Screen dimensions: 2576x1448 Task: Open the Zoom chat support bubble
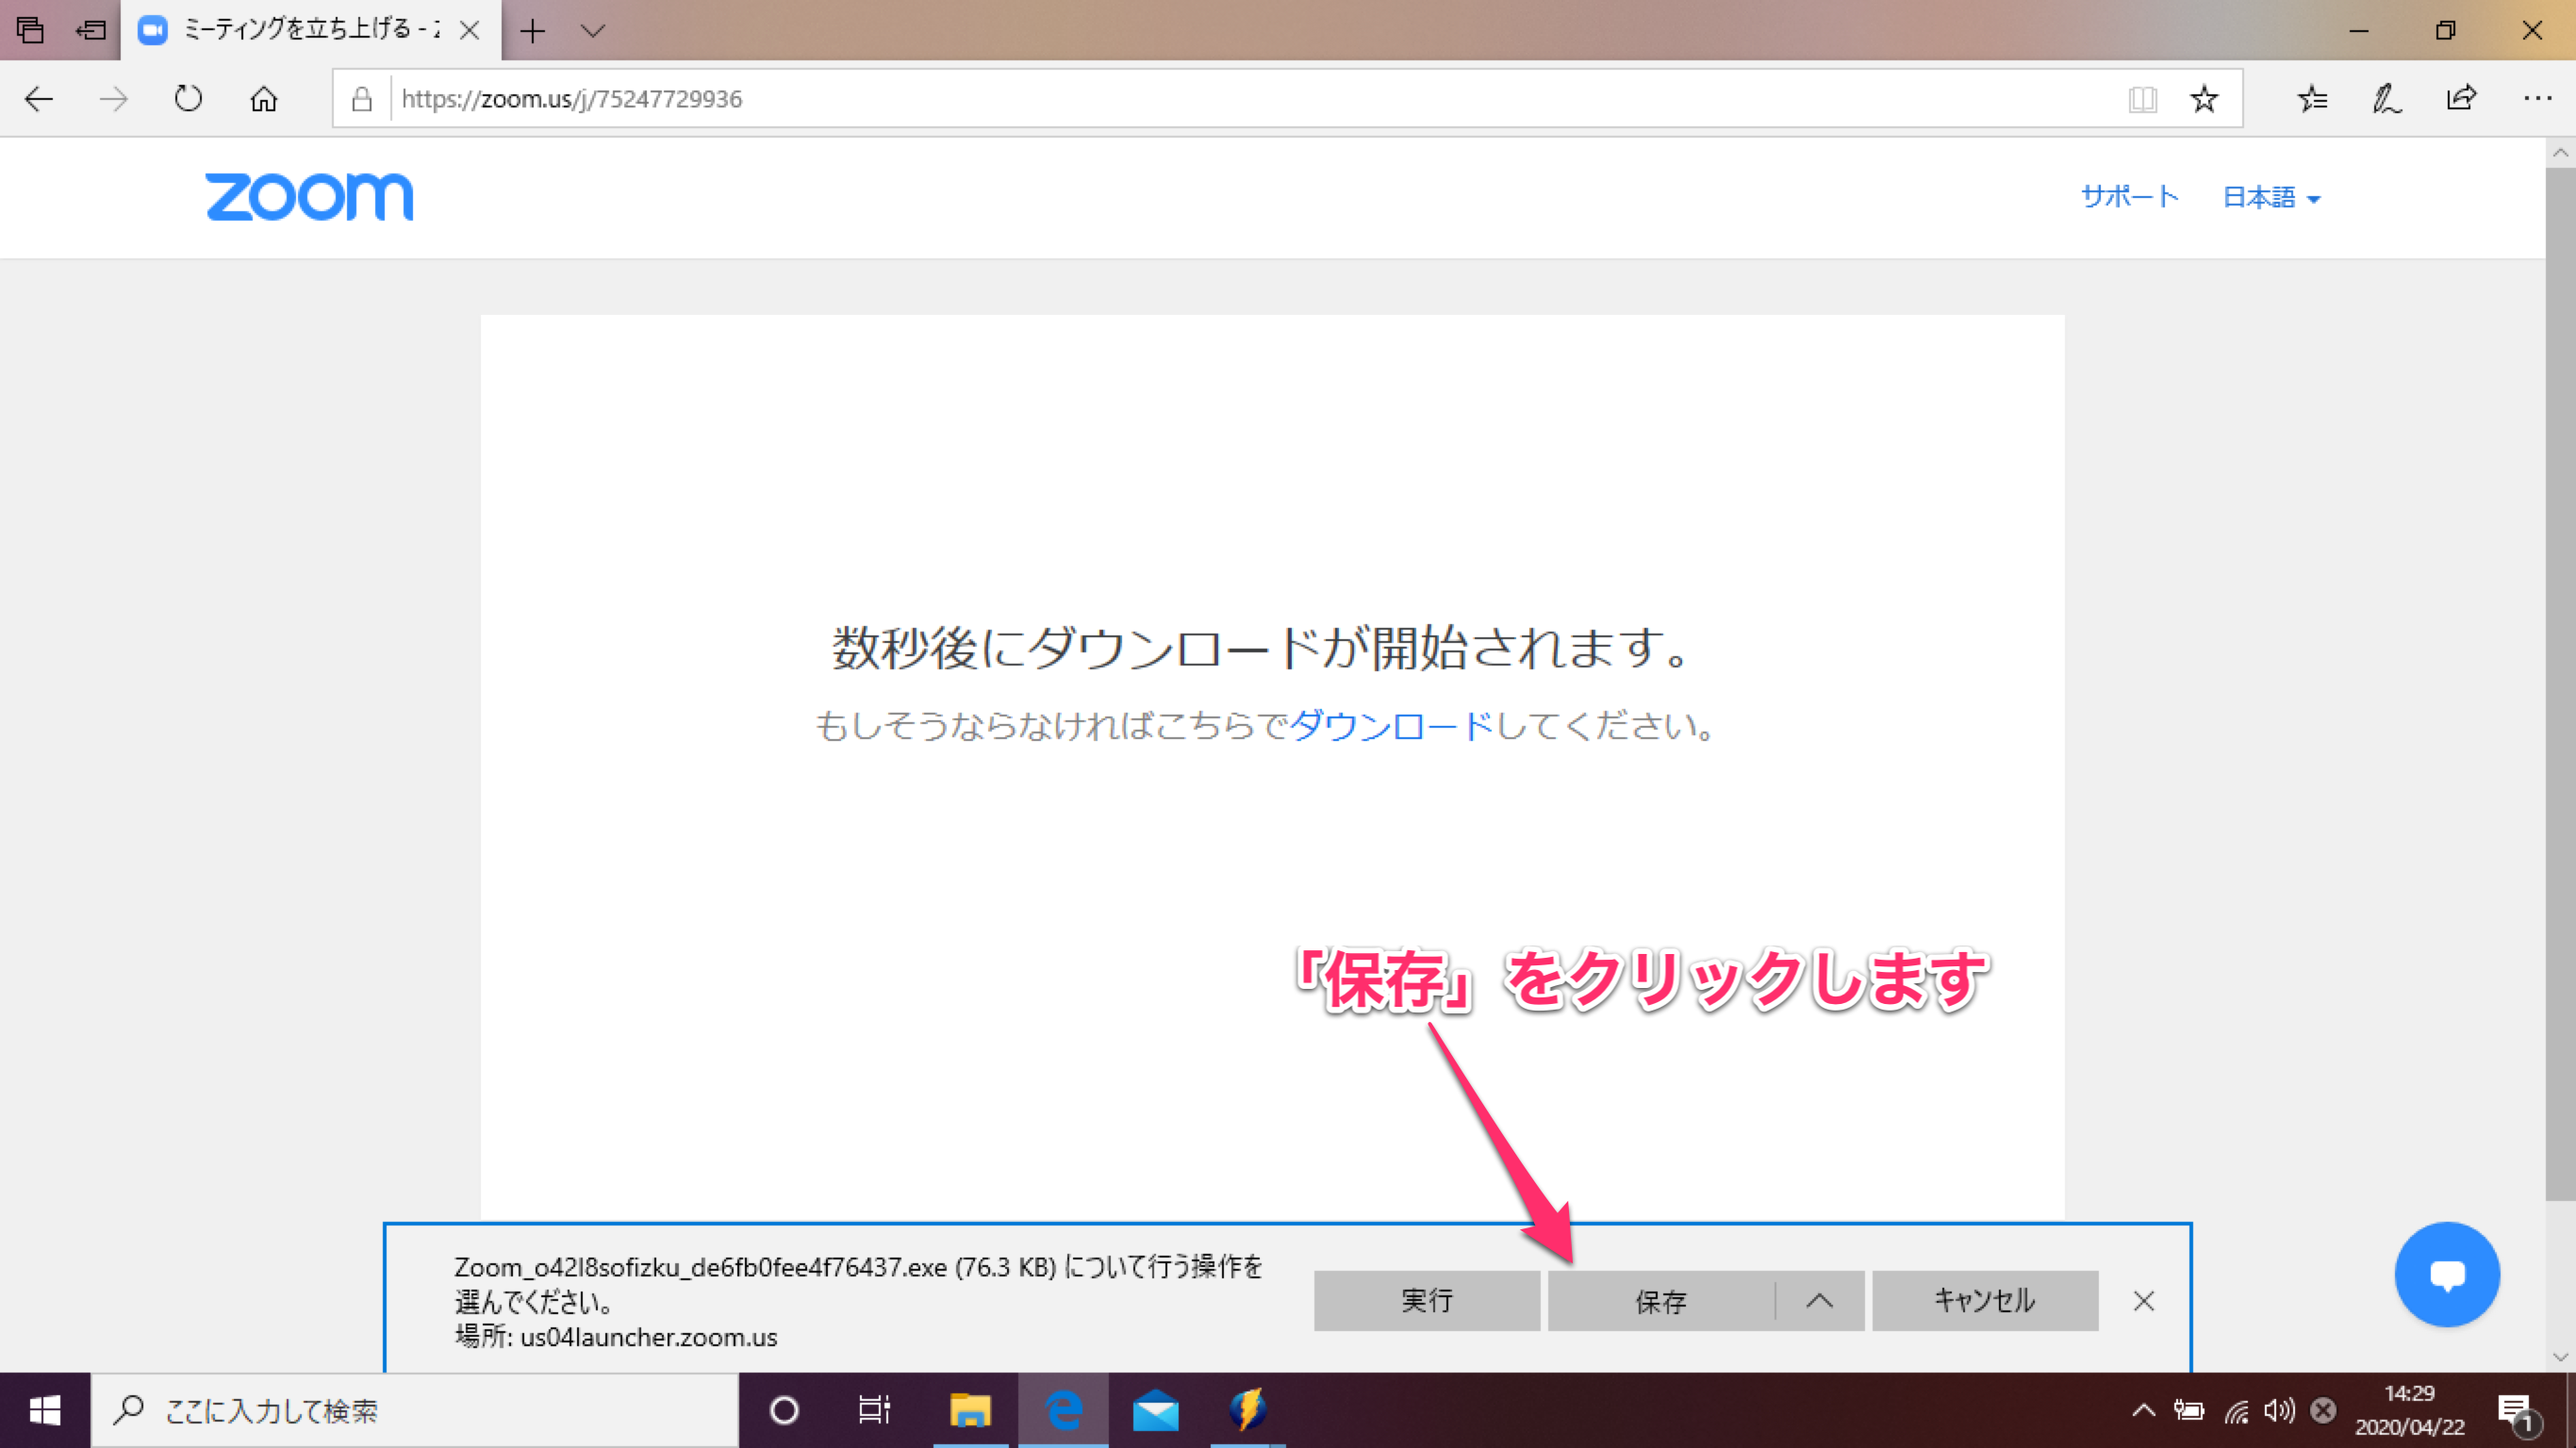(2446, 1274)
